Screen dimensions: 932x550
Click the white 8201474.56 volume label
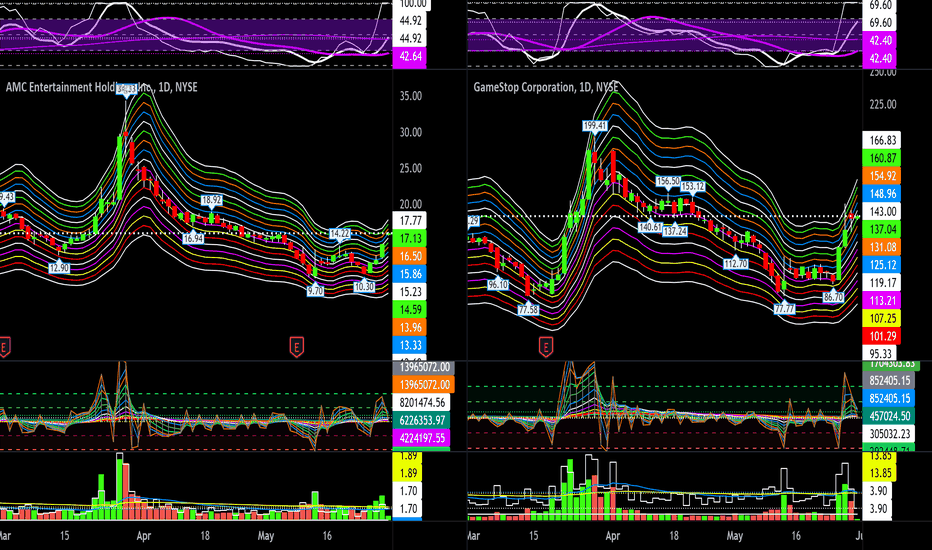[x=422, y=403]
